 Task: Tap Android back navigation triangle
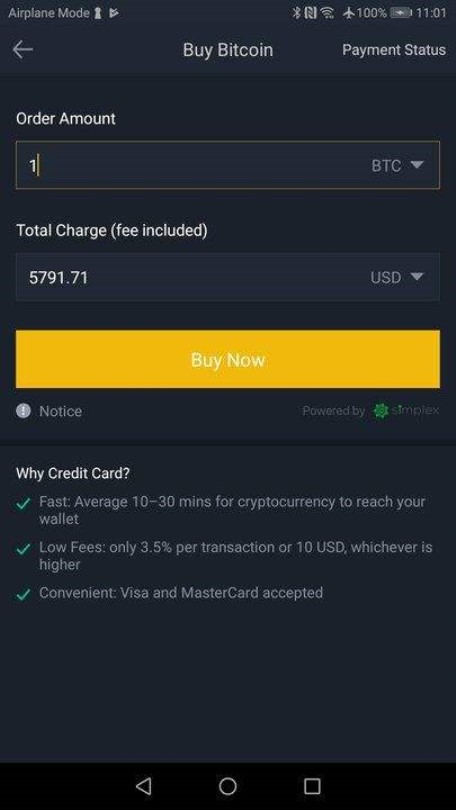coord(144,786)
